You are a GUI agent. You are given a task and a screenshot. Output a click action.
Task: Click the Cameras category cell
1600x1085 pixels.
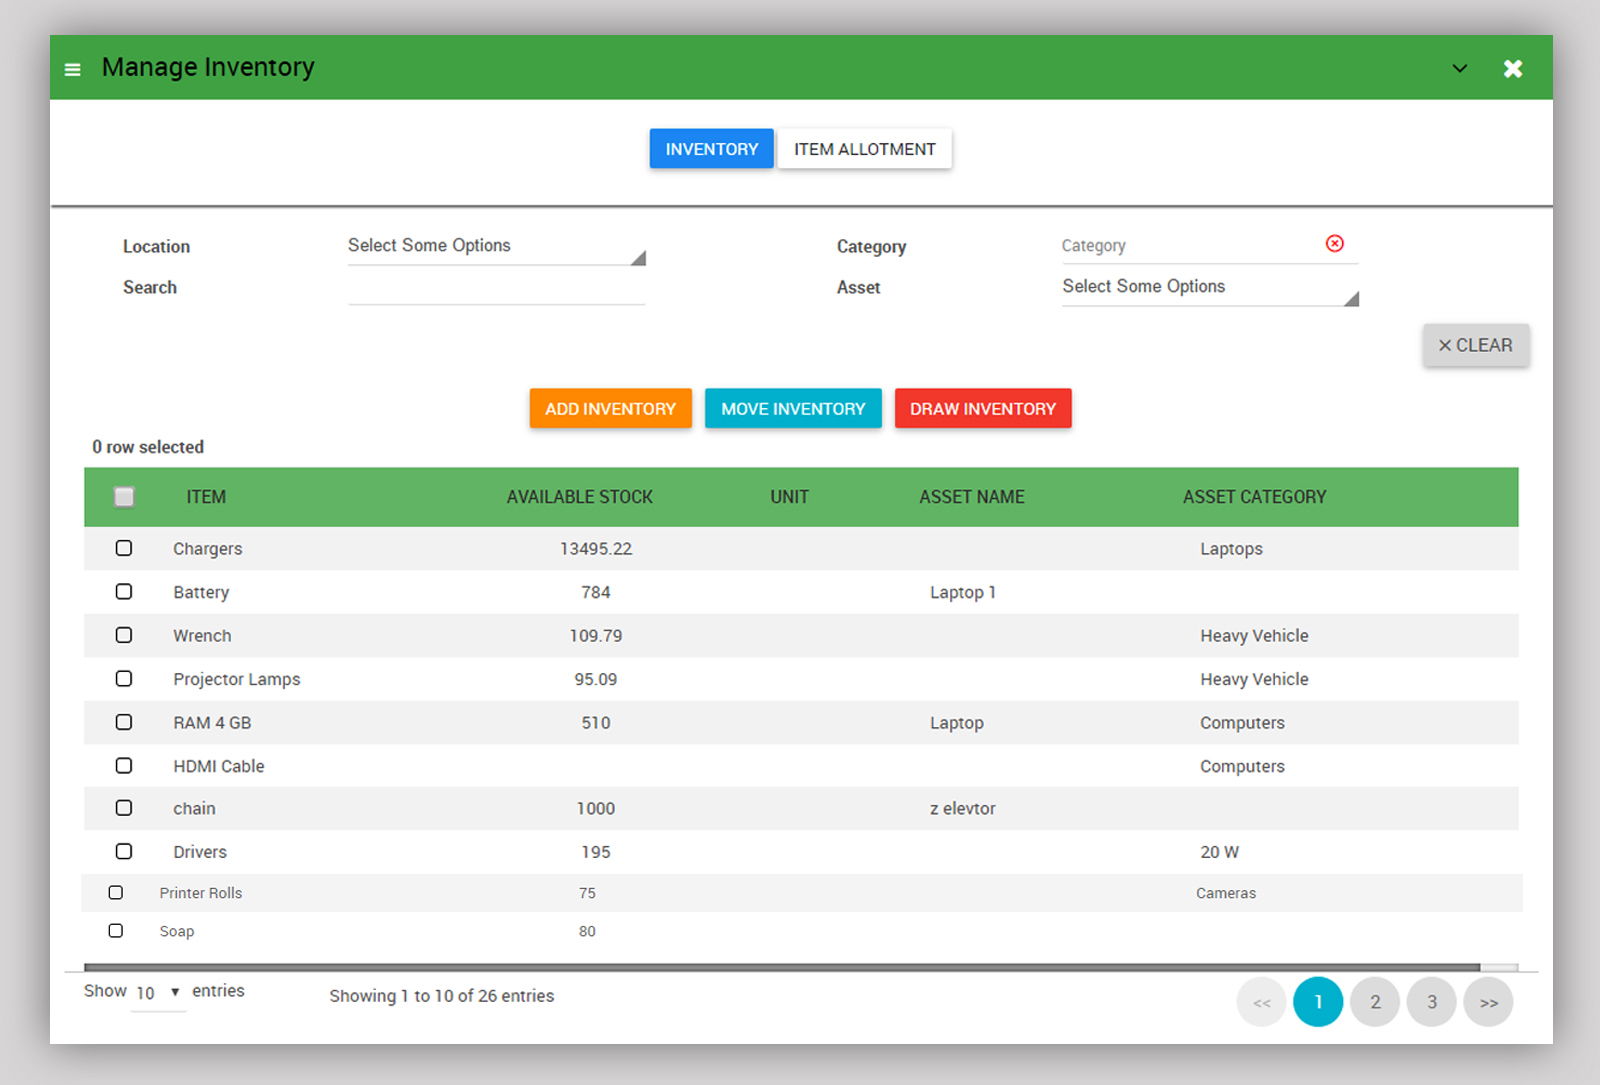(1226, 893)
